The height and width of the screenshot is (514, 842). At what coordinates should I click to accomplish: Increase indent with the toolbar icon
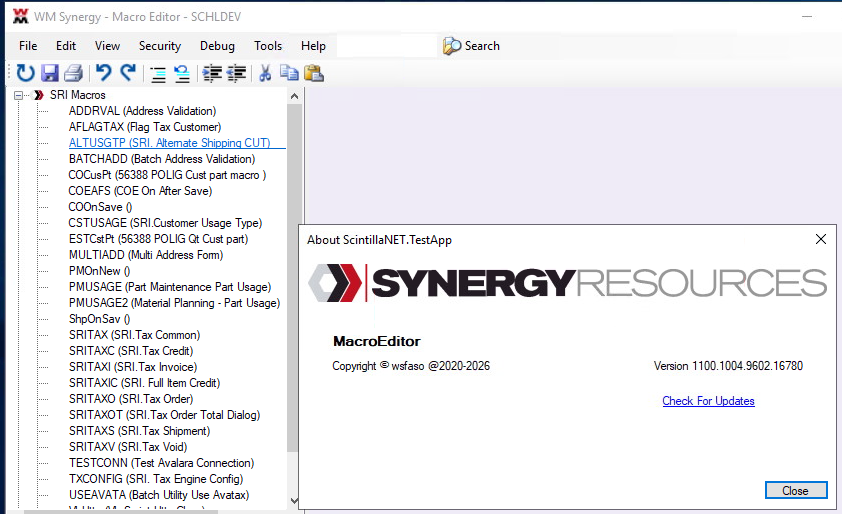coord(212,73)
